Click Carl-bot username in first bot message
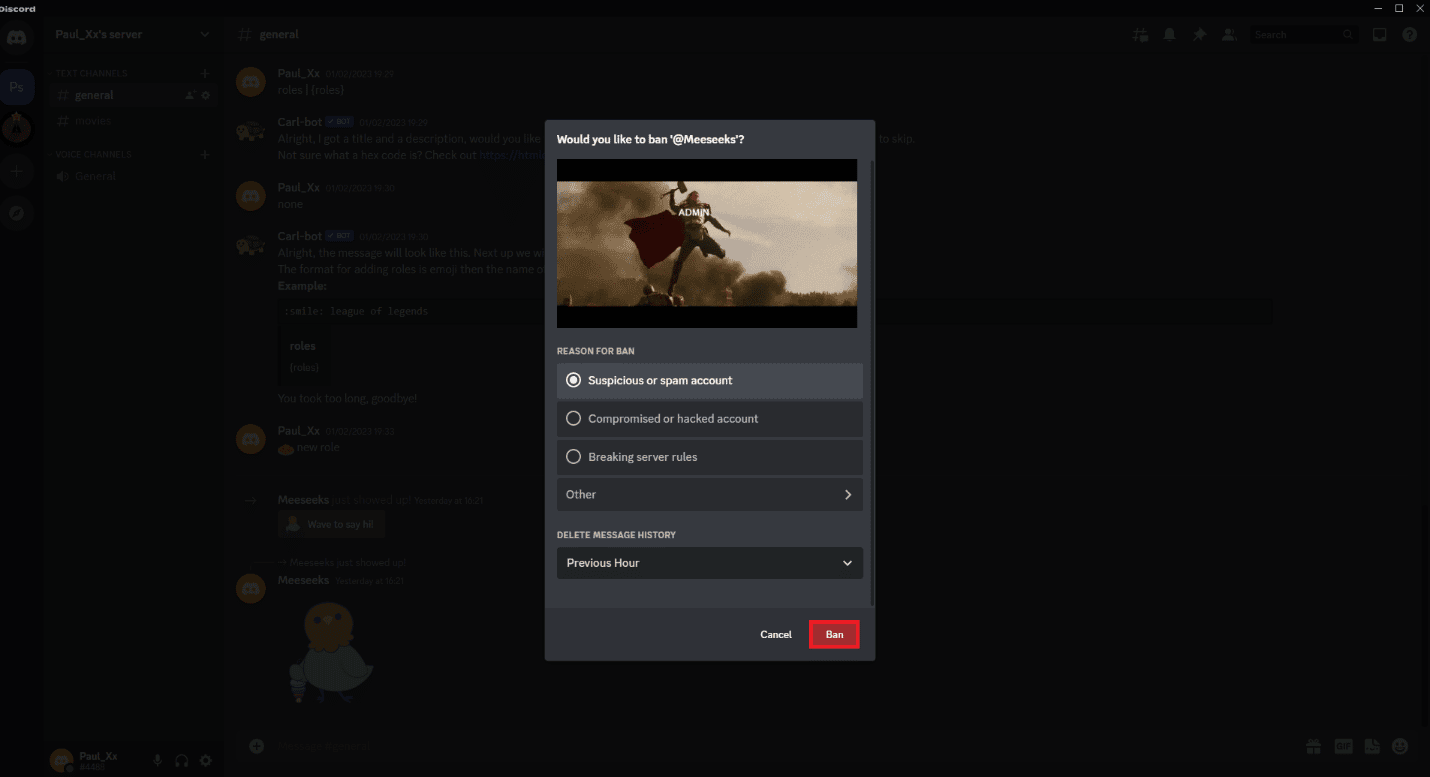Image resolution: width=1430 pixels, height=777 pixels. [299, 122]
